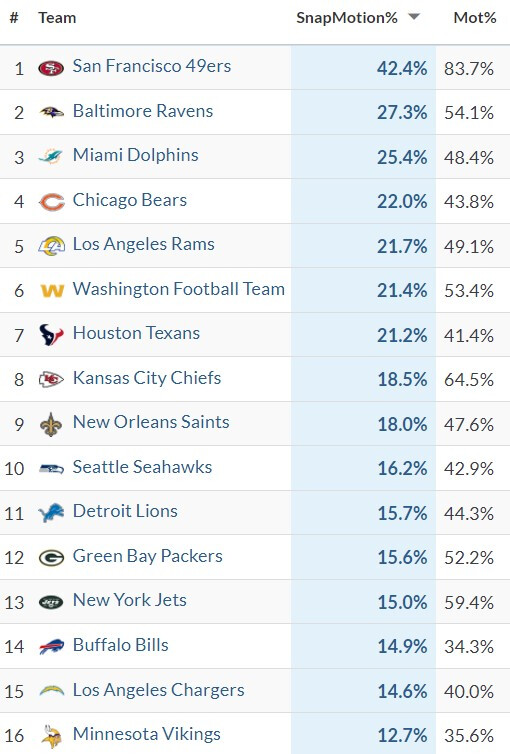The image size is (510, 754).
Task: Click the Baltimore Ravens logo icon
Action: click(x=51, y=113)
